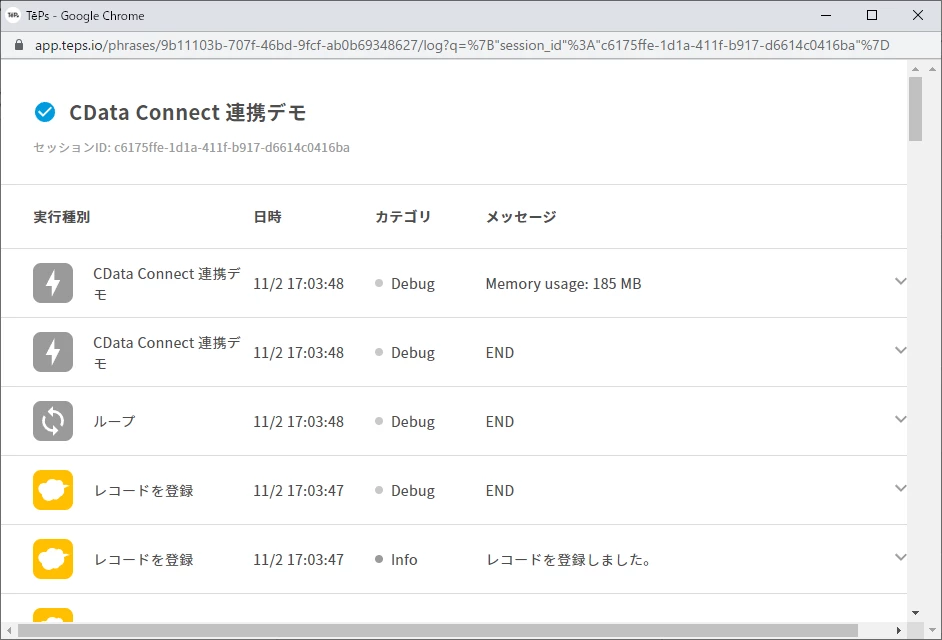Click the 実行種別 column header

62,217
